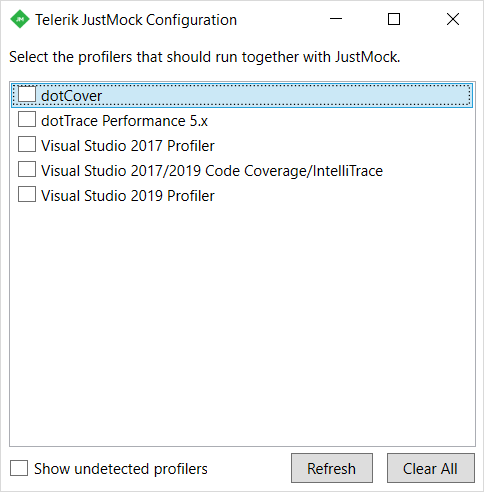Select the Visual Studio 2017/2019 Code Coverage/IntelliTrace label

tap(212, 171)
